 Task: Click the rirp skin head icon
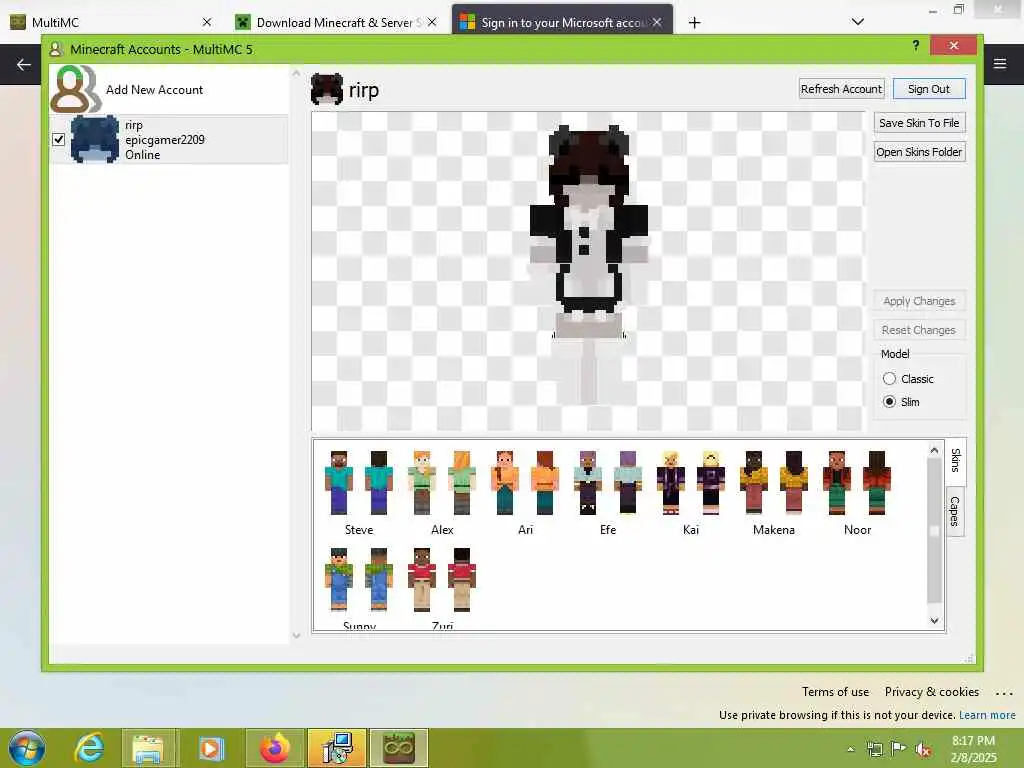(x=327, y=89)
